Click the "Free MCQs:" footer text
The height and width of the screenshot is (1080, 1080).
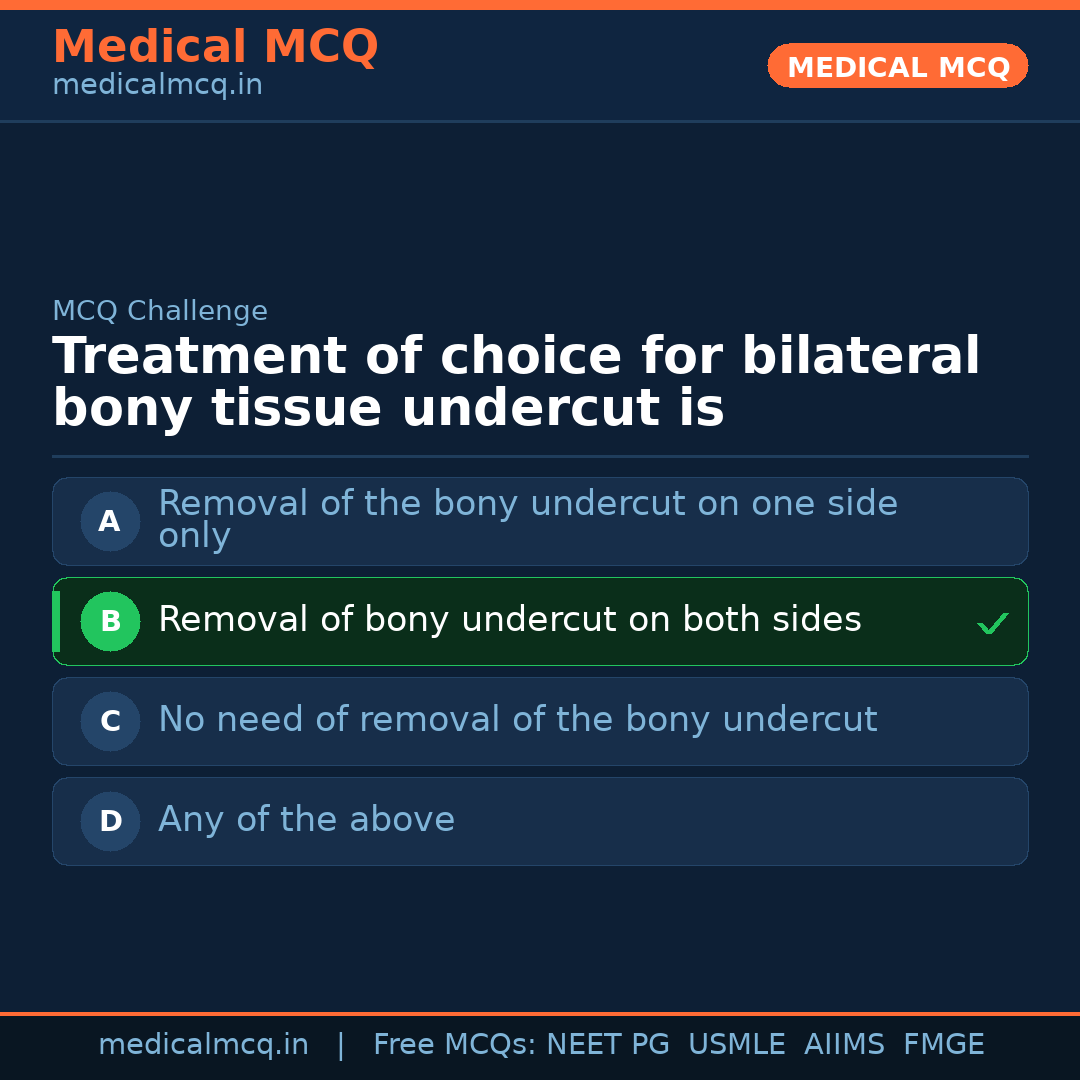455,1045
